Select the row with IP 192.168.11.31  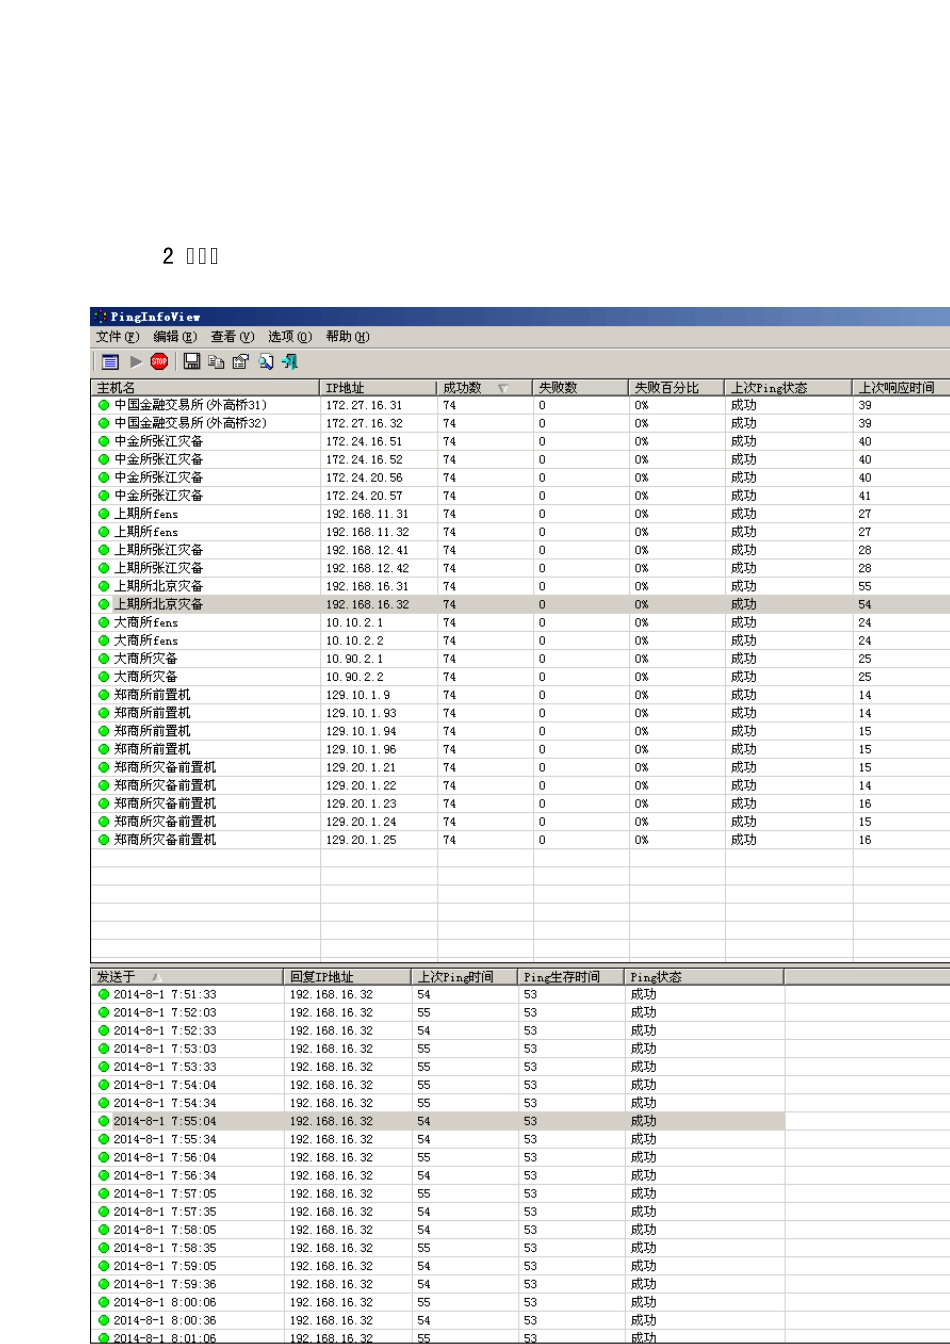point(520,514)
